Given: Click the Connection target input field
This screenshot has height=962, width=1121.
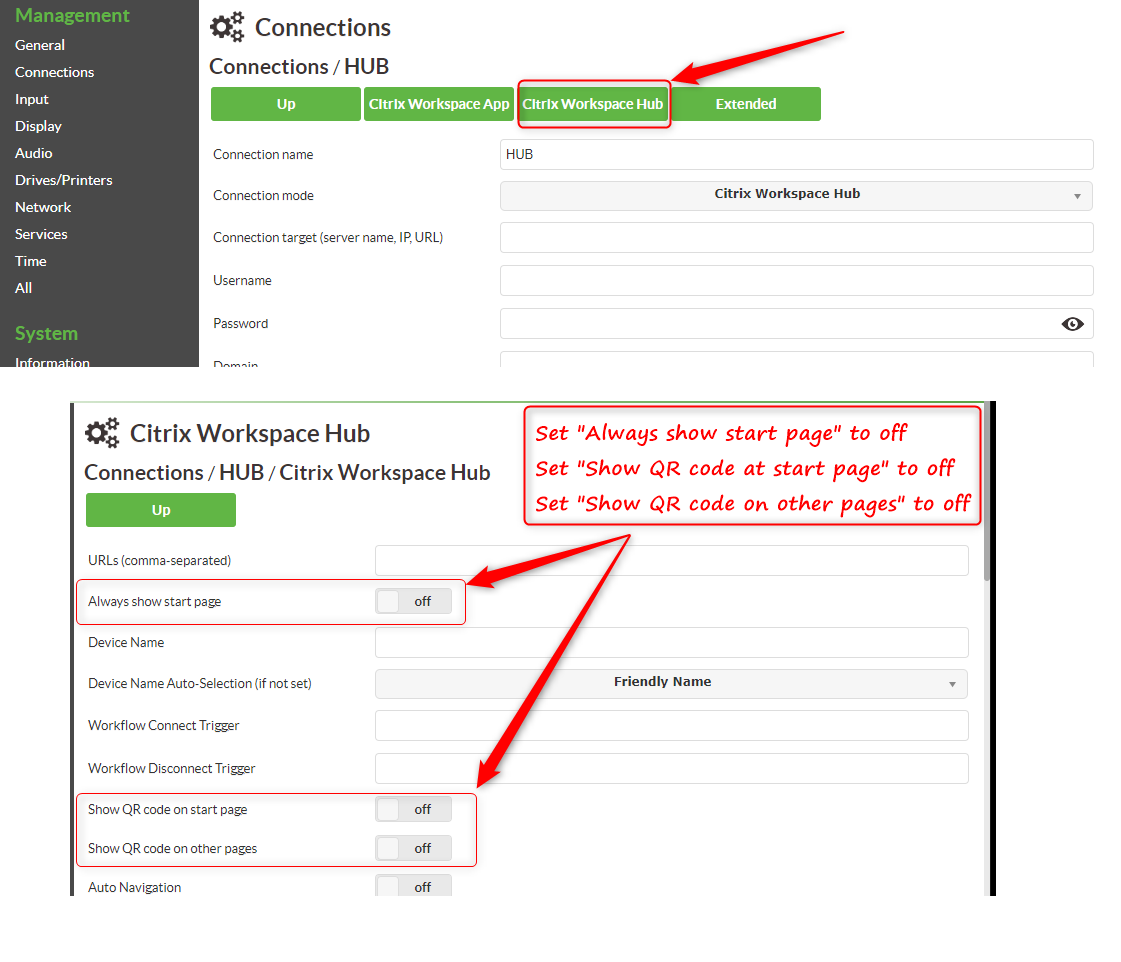Looking at the screenshot, I should pos(796,237).
